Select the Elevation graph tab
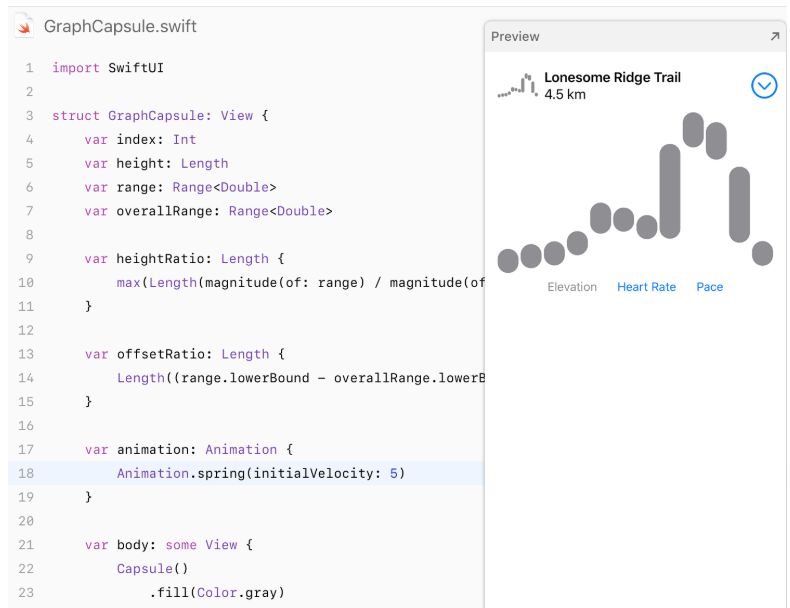The width and height of the screenshot is (790, 608). coord(572,287)
